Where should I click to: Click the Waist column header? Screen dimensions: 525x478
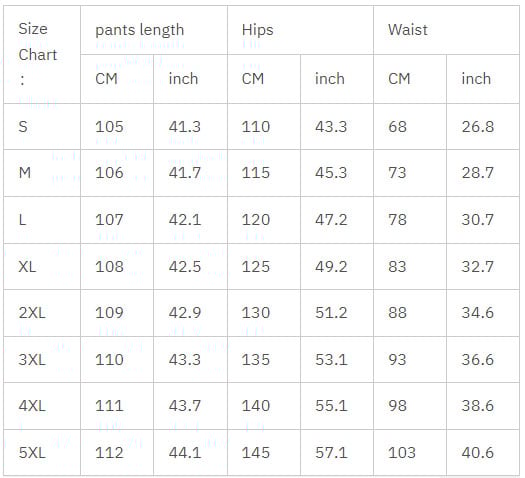pos(446,30)
